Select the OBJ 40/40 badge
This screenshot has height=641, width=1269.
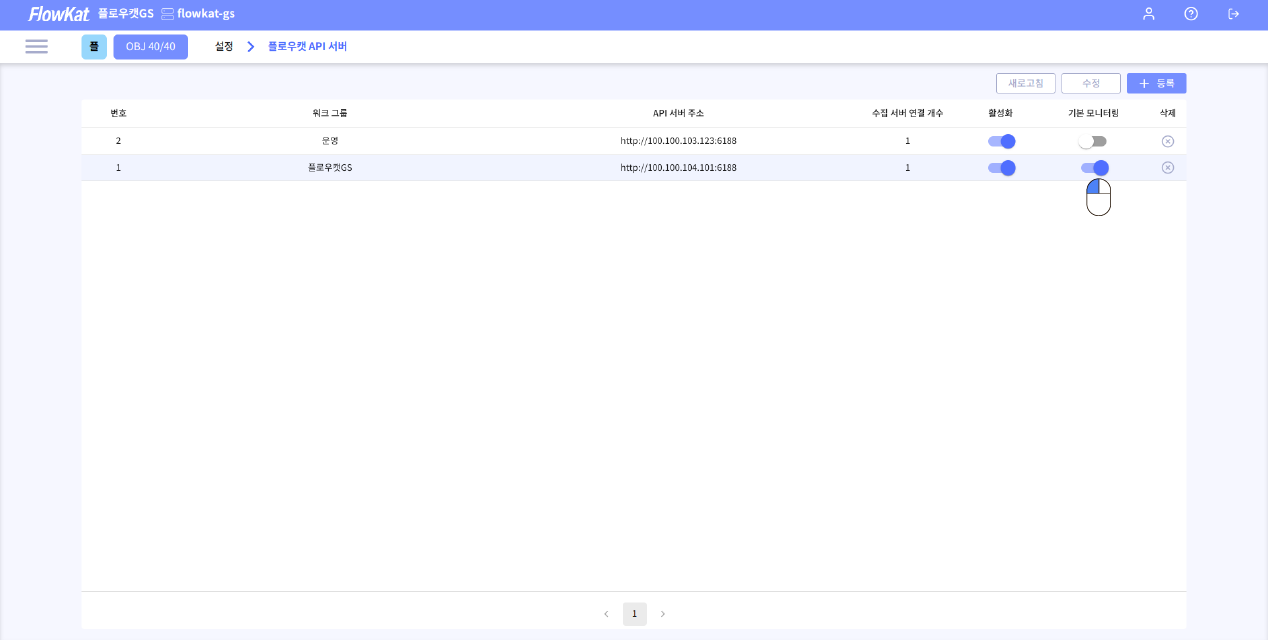(x=150, y=47)
